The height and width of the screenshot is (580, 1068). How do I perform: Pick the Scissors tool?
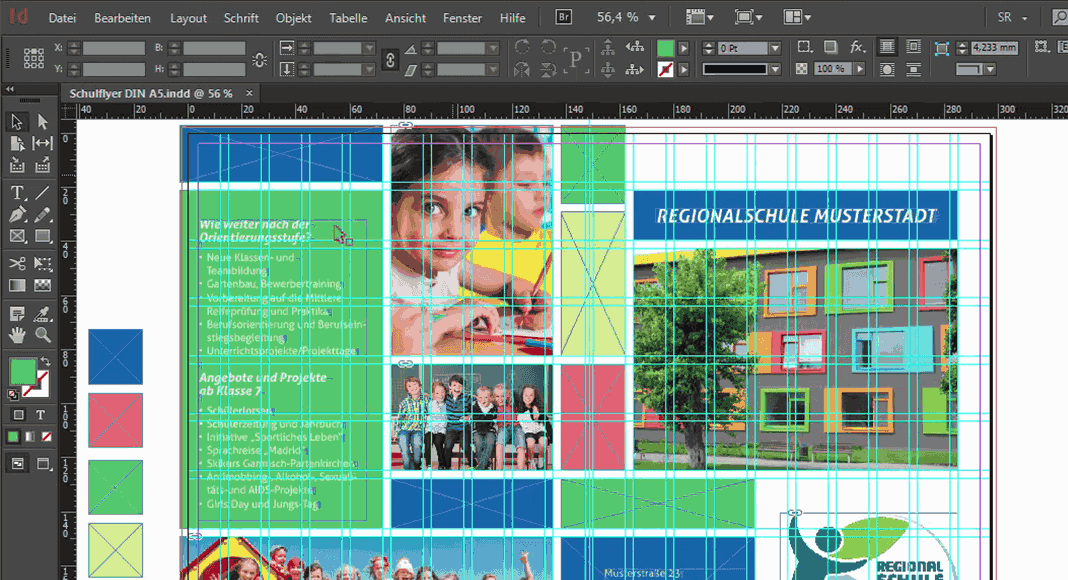pyautogui.click(x=17, y=264)
